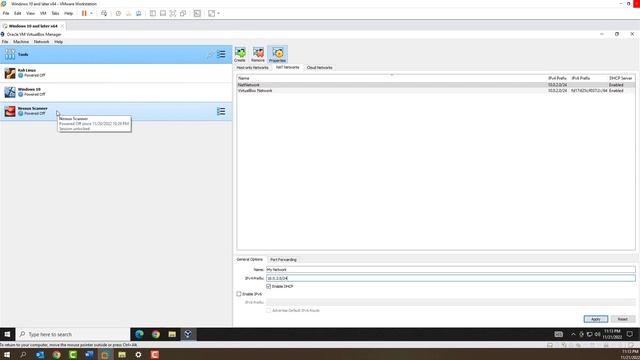Viewport: 640px width, 360px height.
Task: Click VMware console view icon
Action: click(198, 13)
